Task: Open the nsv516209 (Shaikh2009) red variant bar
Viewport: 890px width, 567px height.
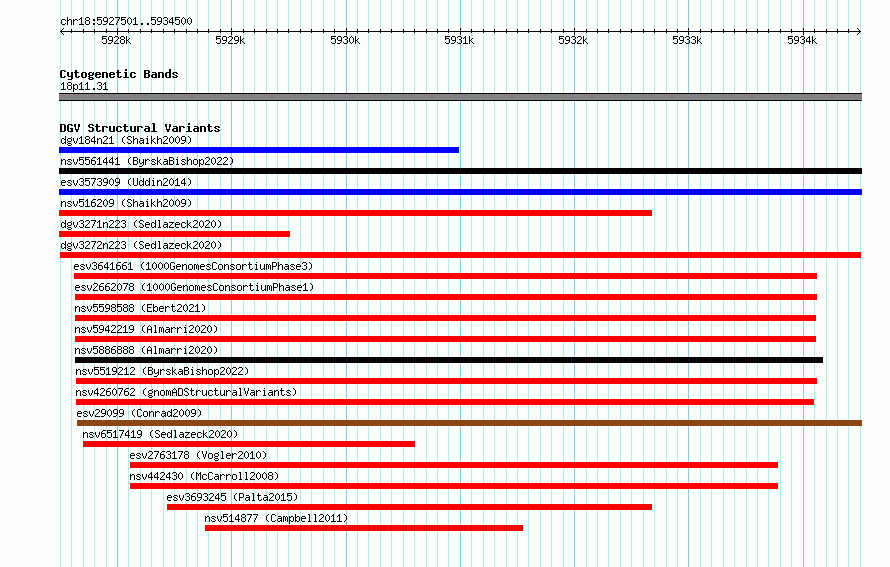Action: (x=355, y=213)
